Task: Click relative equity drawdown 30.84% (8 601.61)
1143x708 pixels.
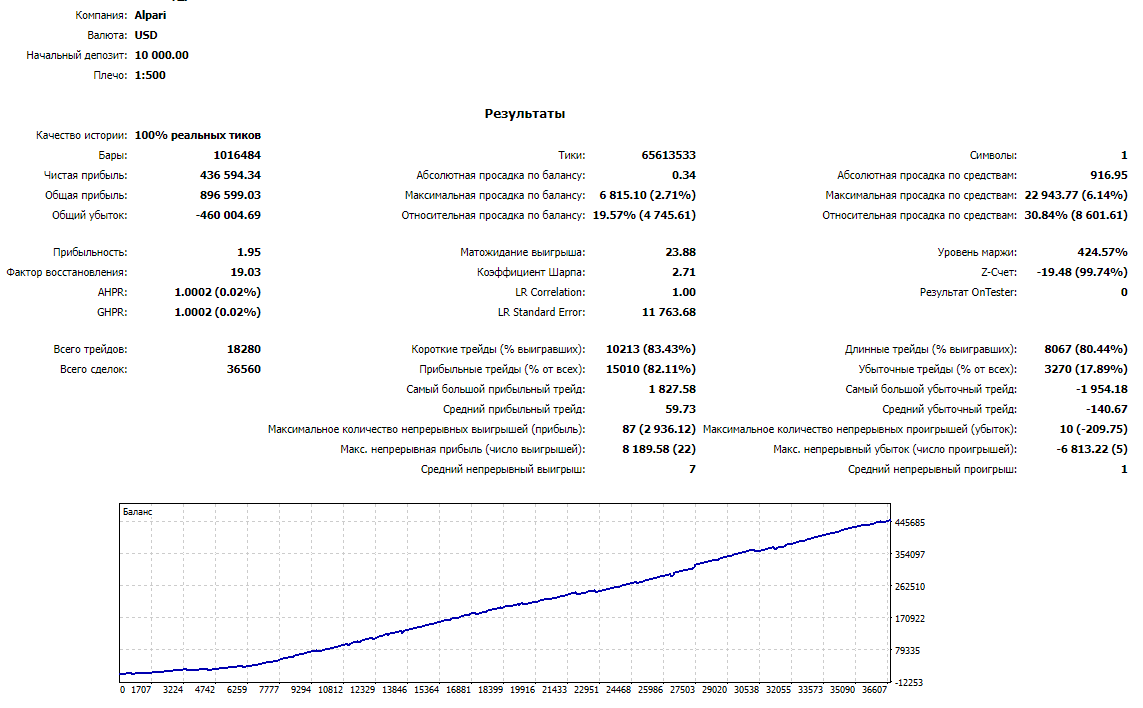Action: point(1076,215)
